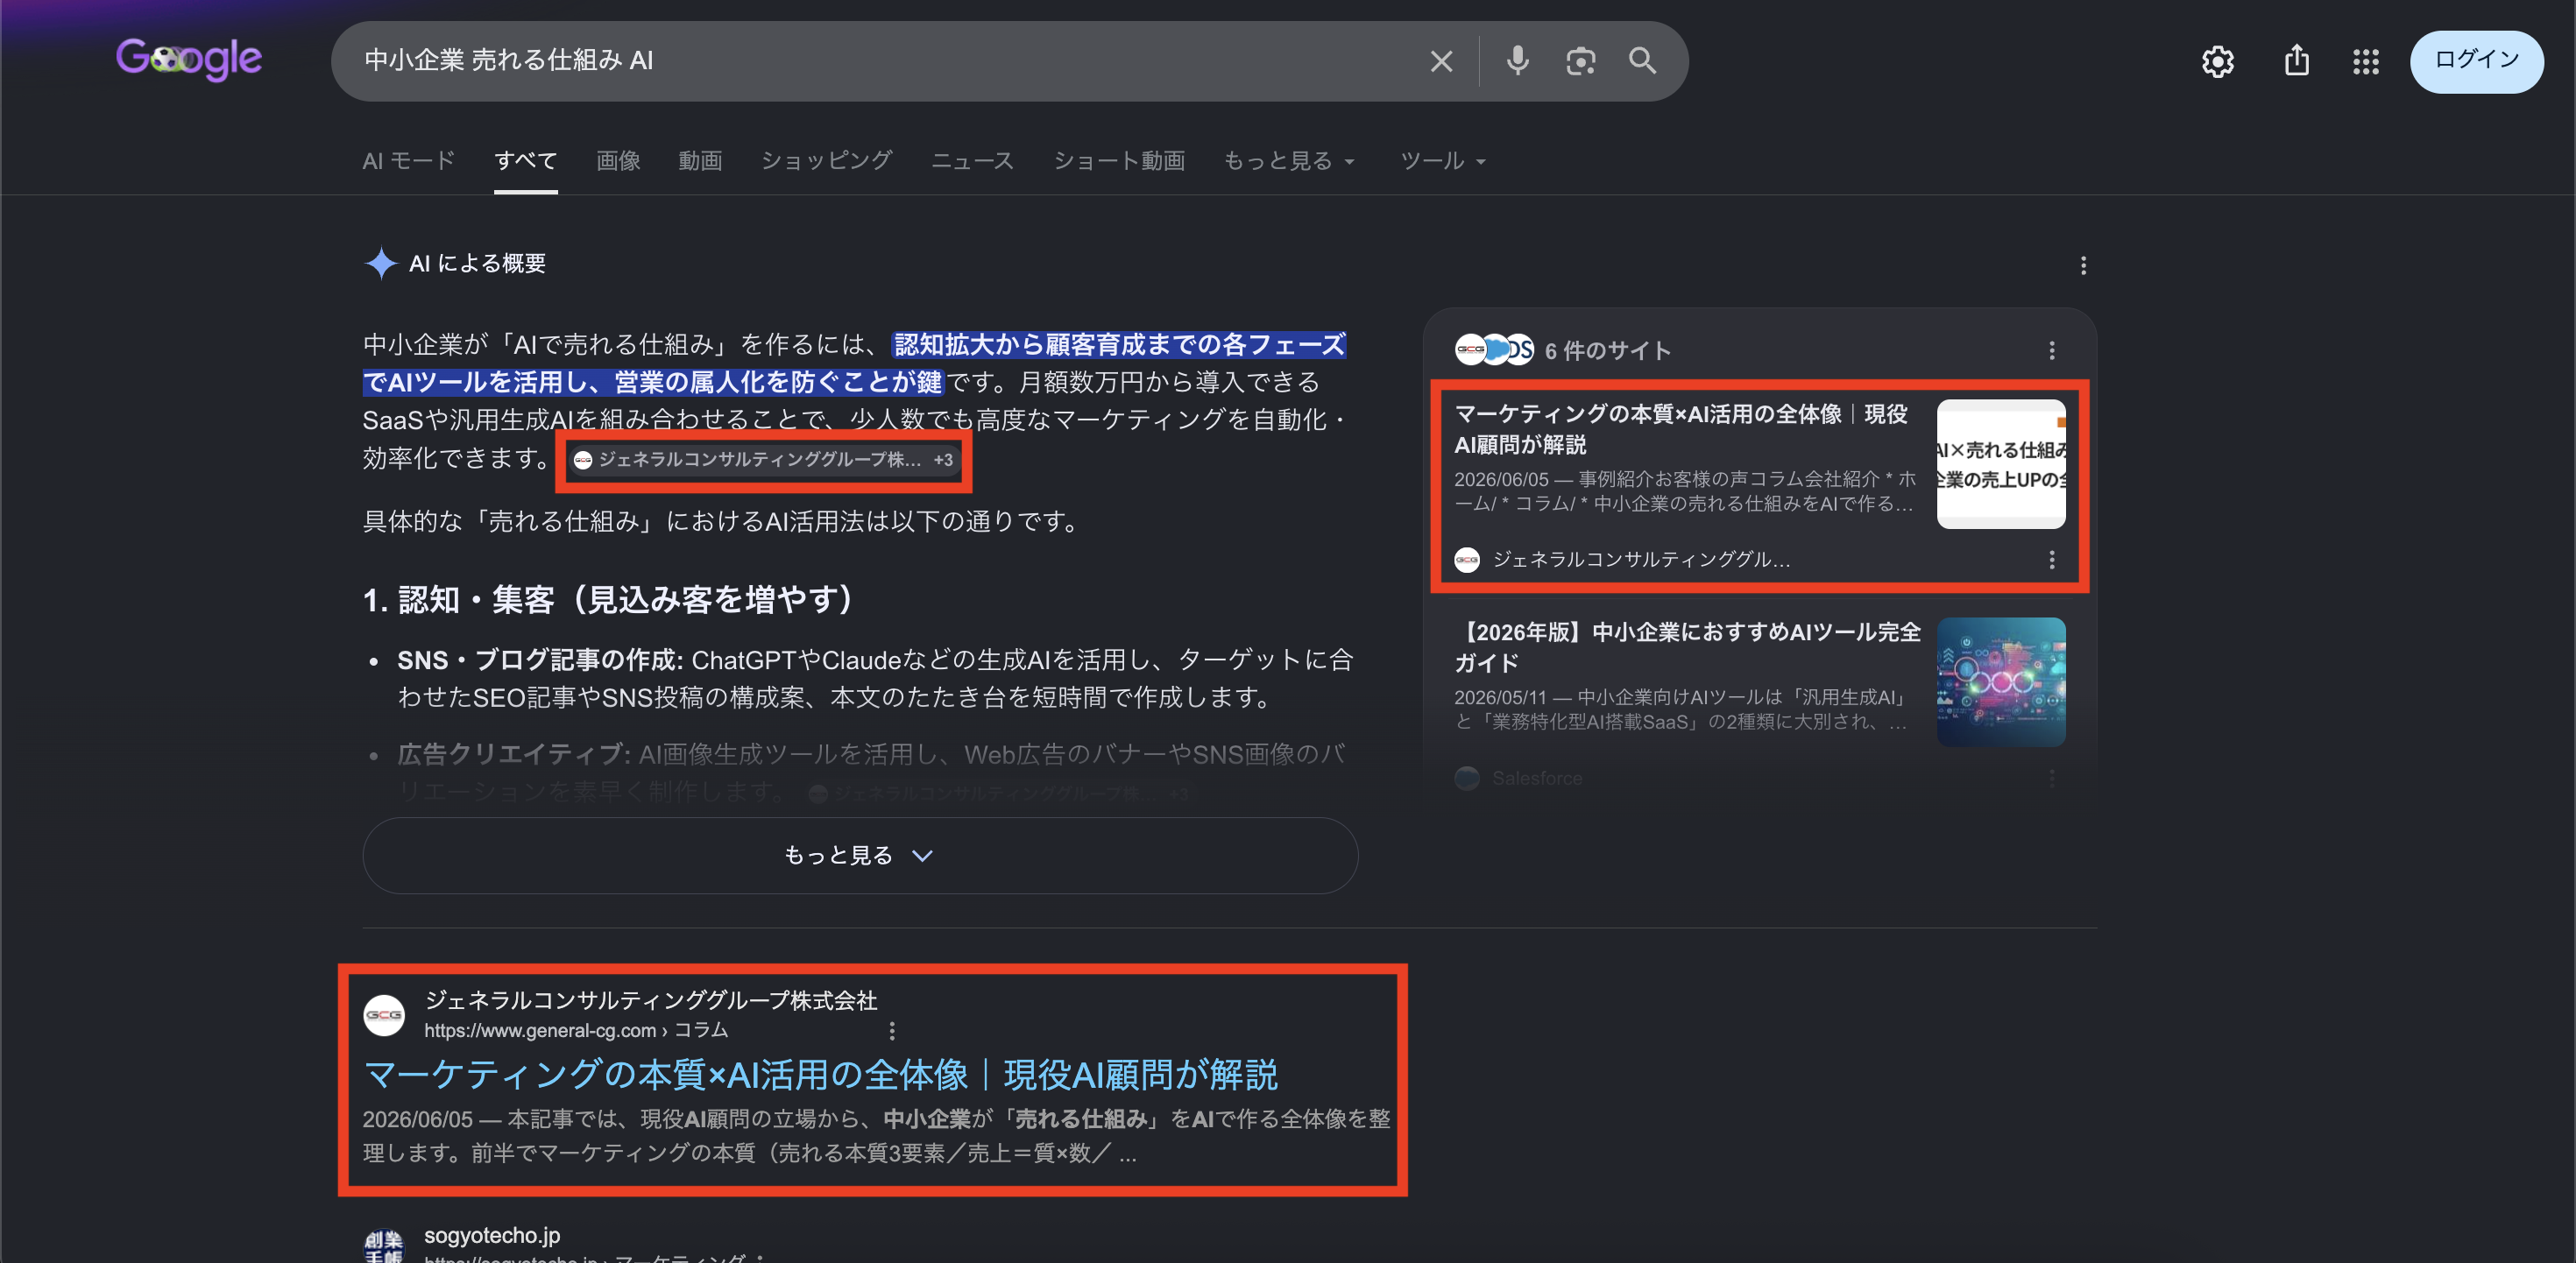
Task: Select the すべて tab
Action: (526, 160)
